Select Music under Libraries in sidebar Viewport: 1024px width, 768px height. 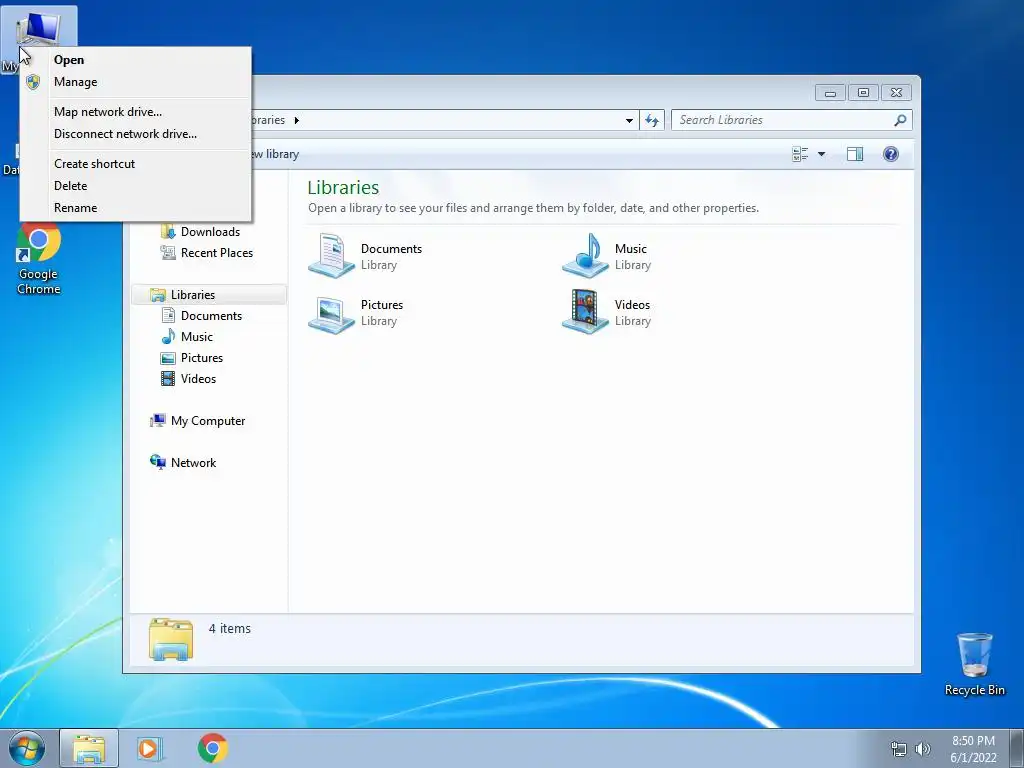tap(187, 337)
